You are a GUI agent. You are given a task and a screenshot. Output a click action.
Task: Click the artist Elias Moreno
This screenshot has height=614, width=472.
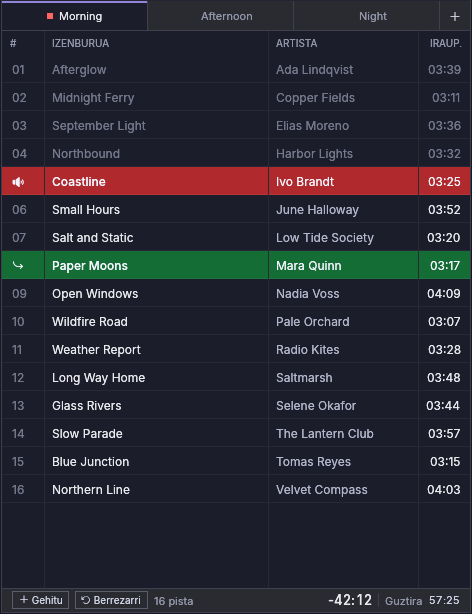312,126
